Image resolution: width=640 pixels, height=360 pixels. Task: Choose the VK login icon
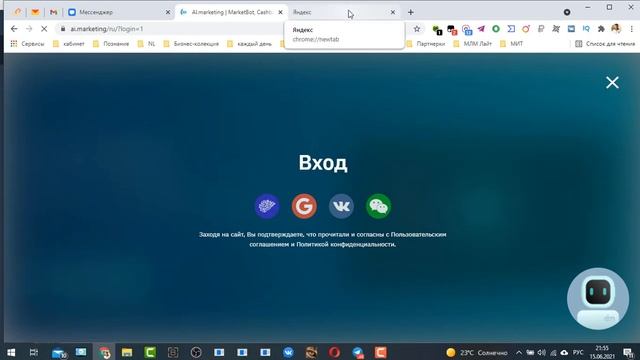coord(341,206)
